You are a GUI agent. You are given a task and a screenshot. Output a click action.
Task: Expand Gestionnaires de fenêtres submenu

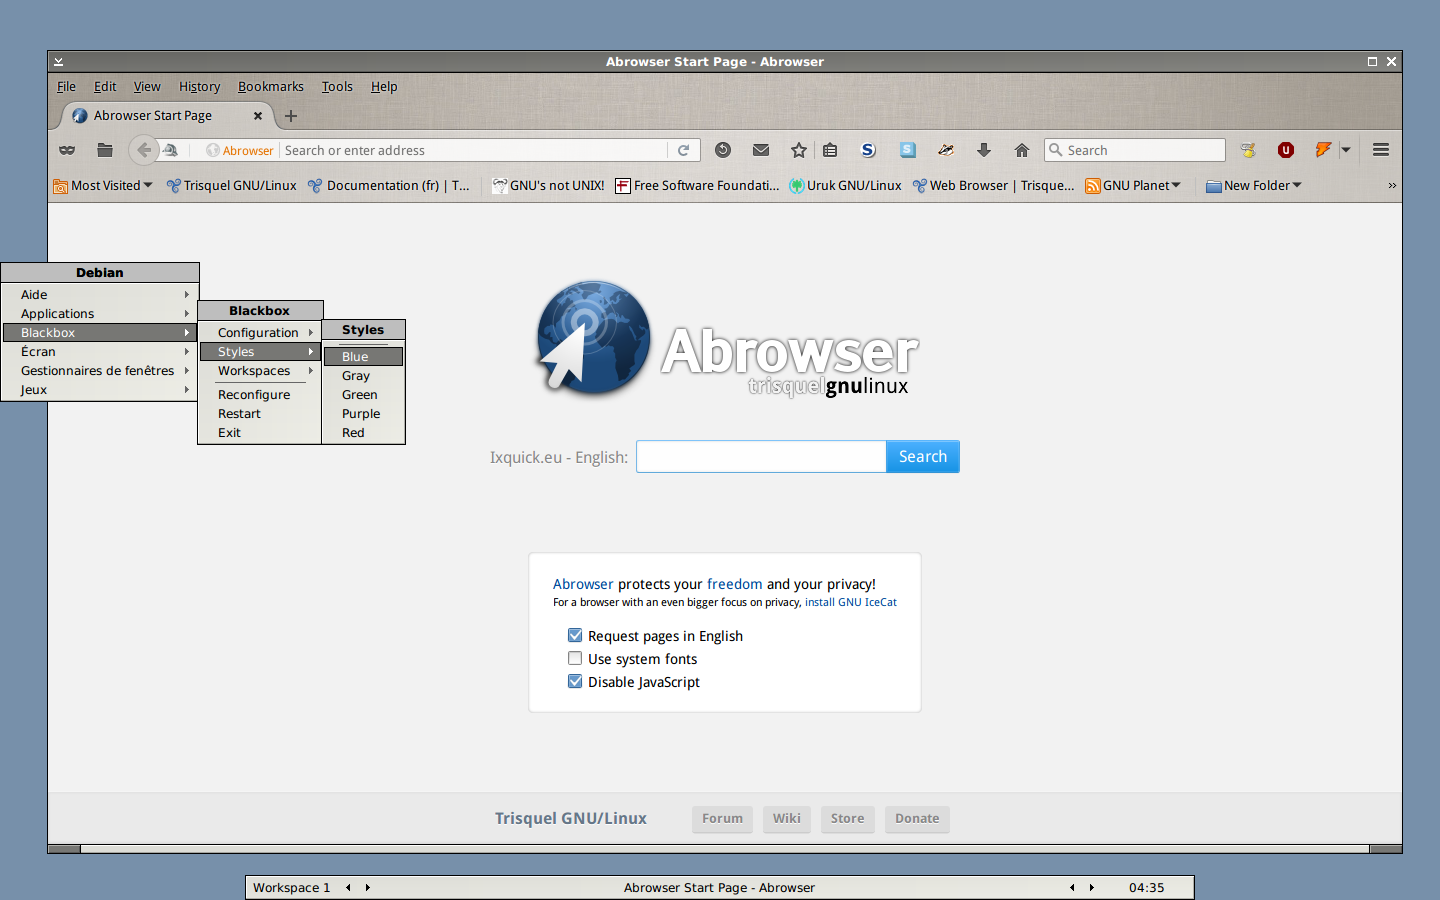click(x=100, y=370)
